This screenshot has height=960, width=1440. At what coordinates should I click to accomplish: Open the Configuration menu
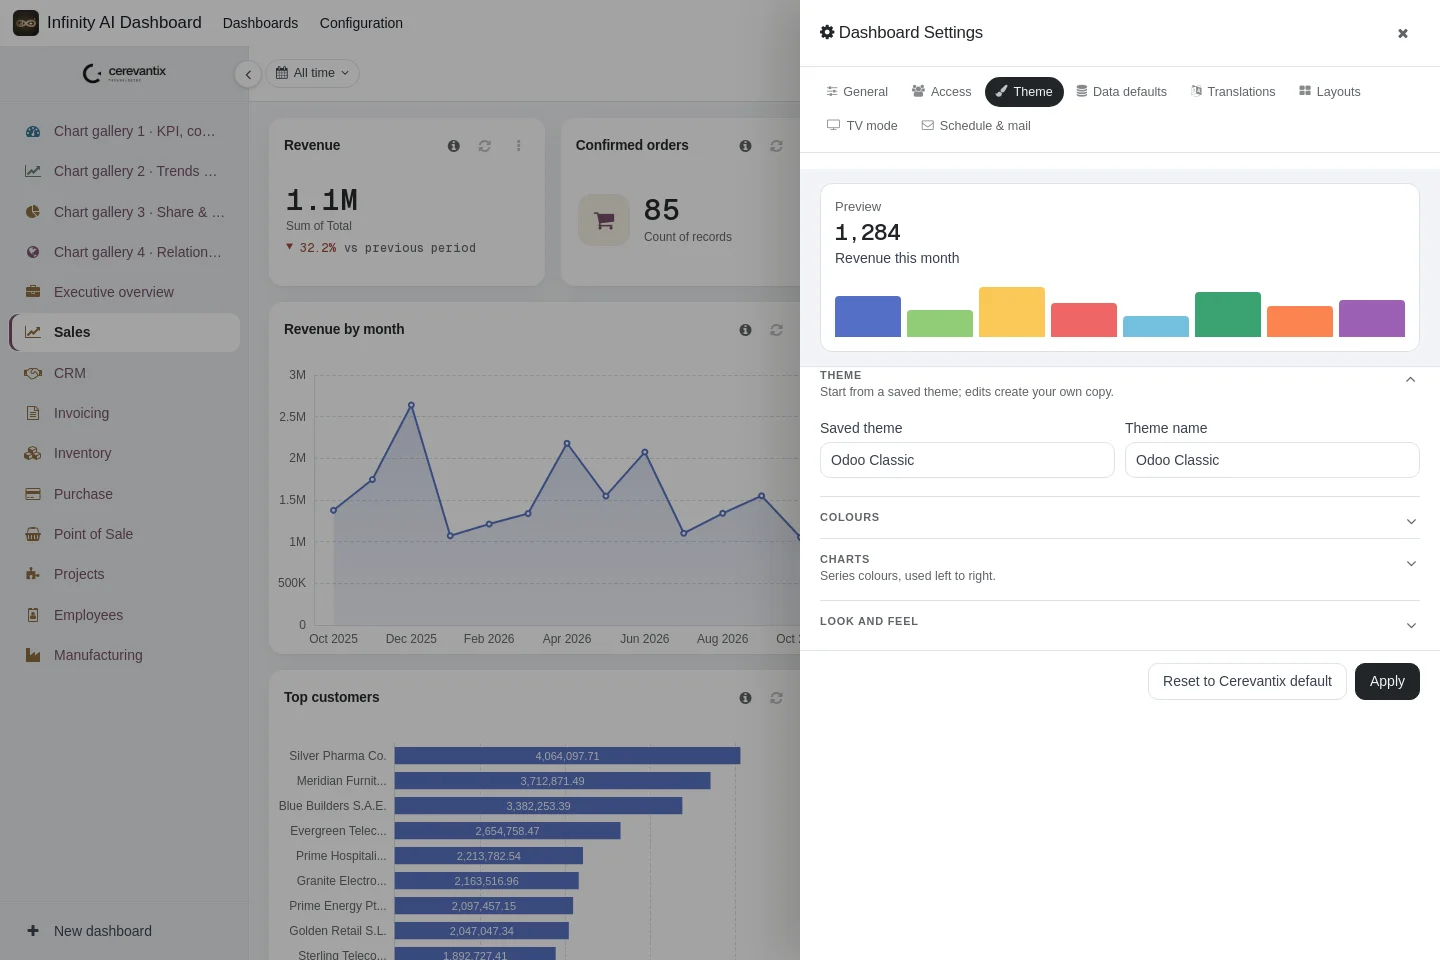tap(361, 23)
